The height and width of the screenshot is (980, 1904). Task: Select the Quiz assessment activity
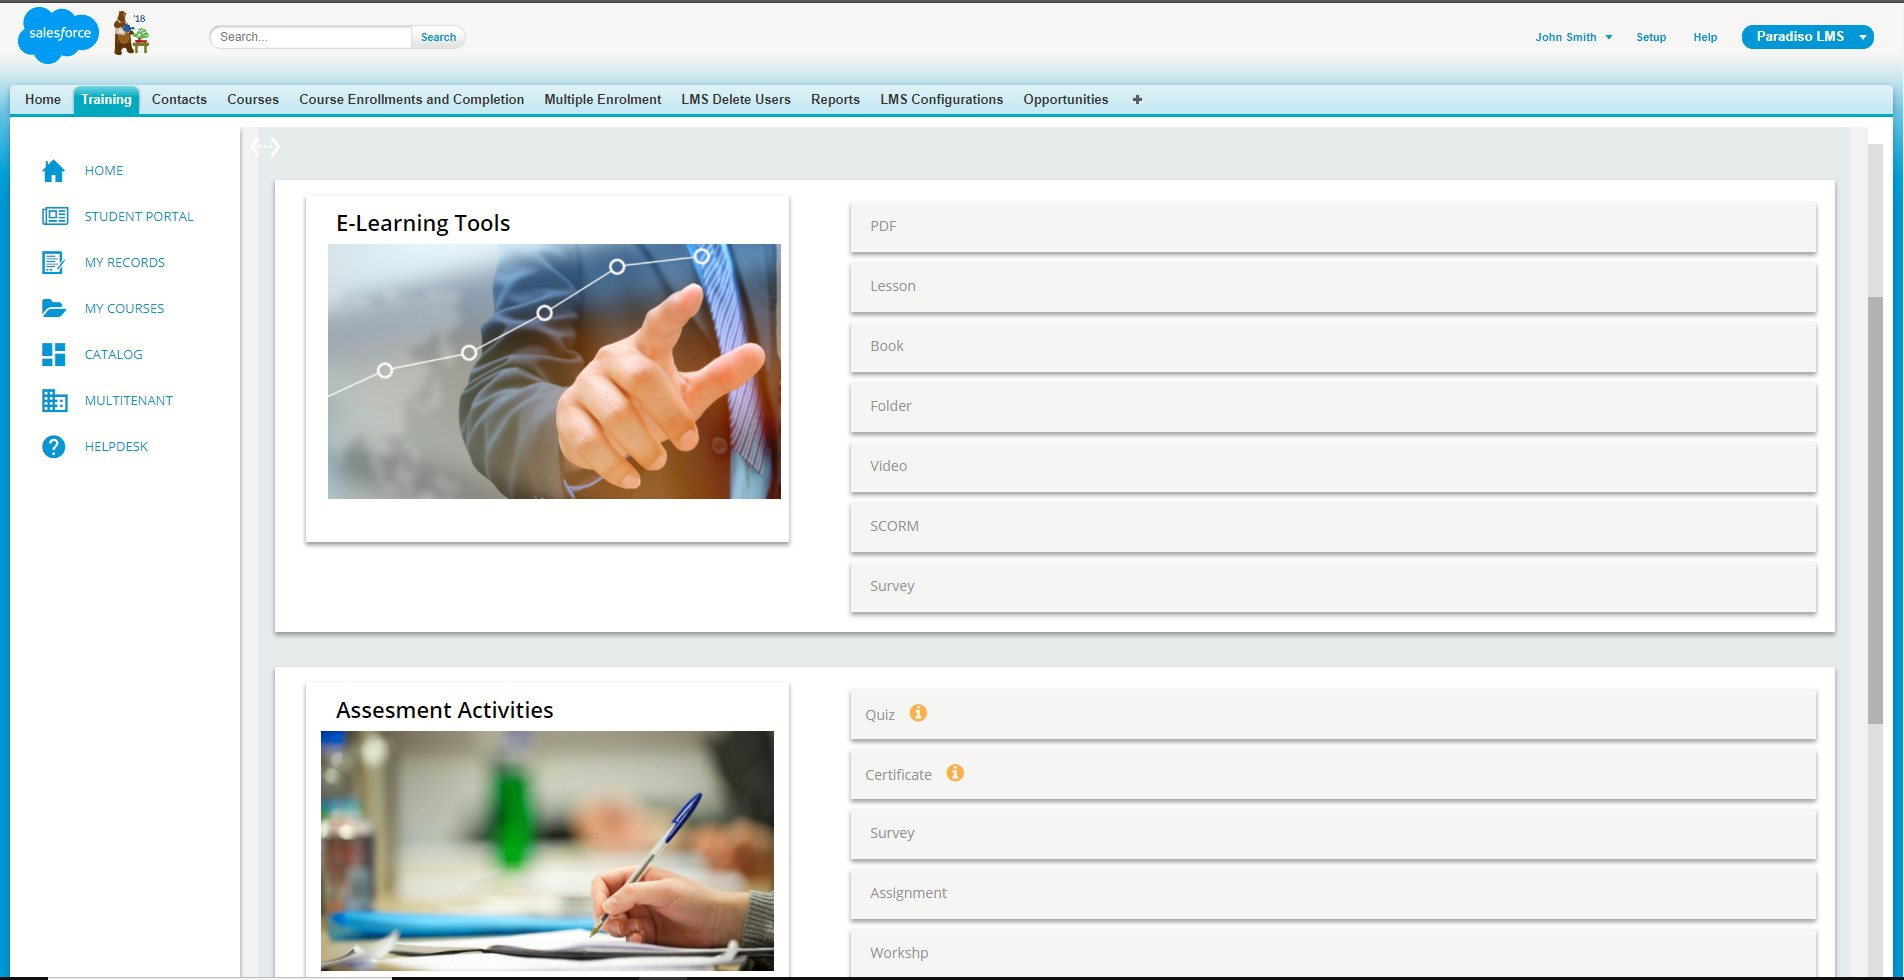(1333, 714)
